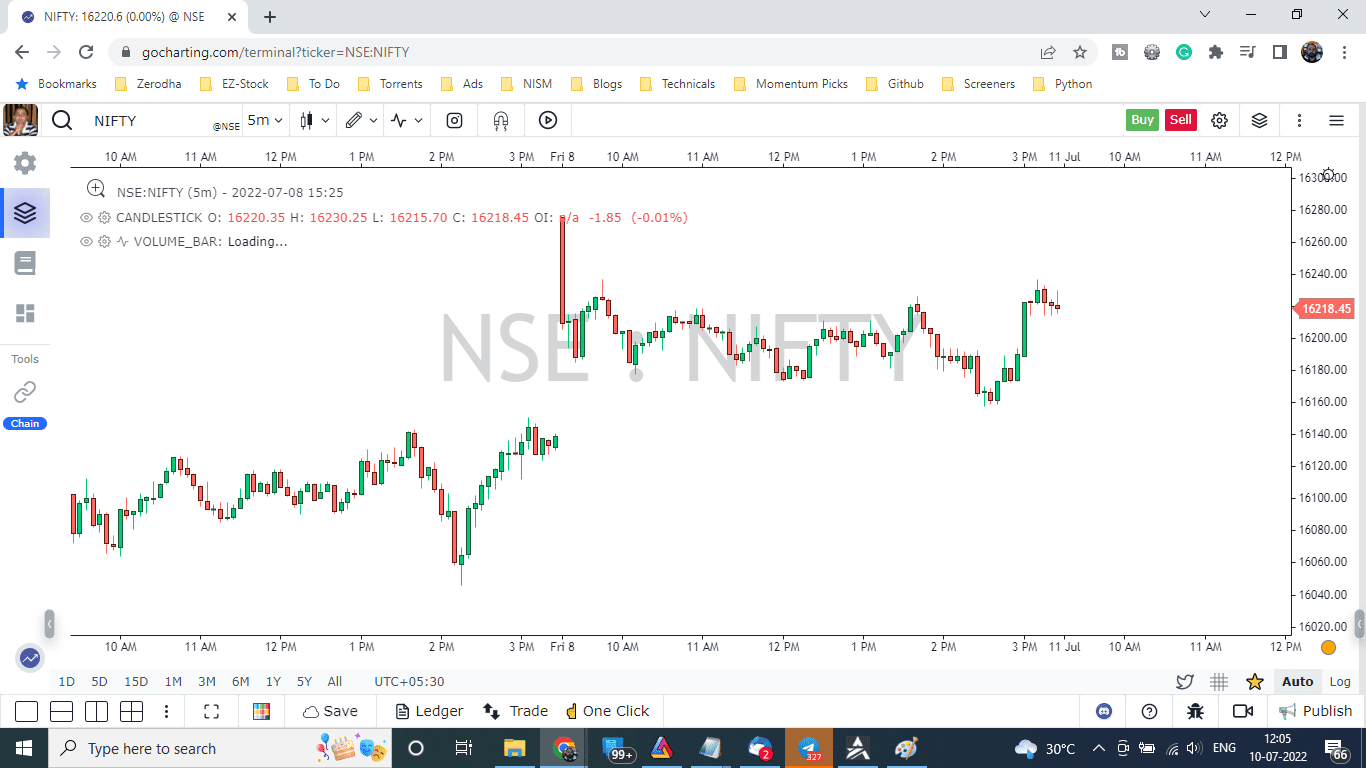Open the candlestick chart type dropdown

coord(313,120)
